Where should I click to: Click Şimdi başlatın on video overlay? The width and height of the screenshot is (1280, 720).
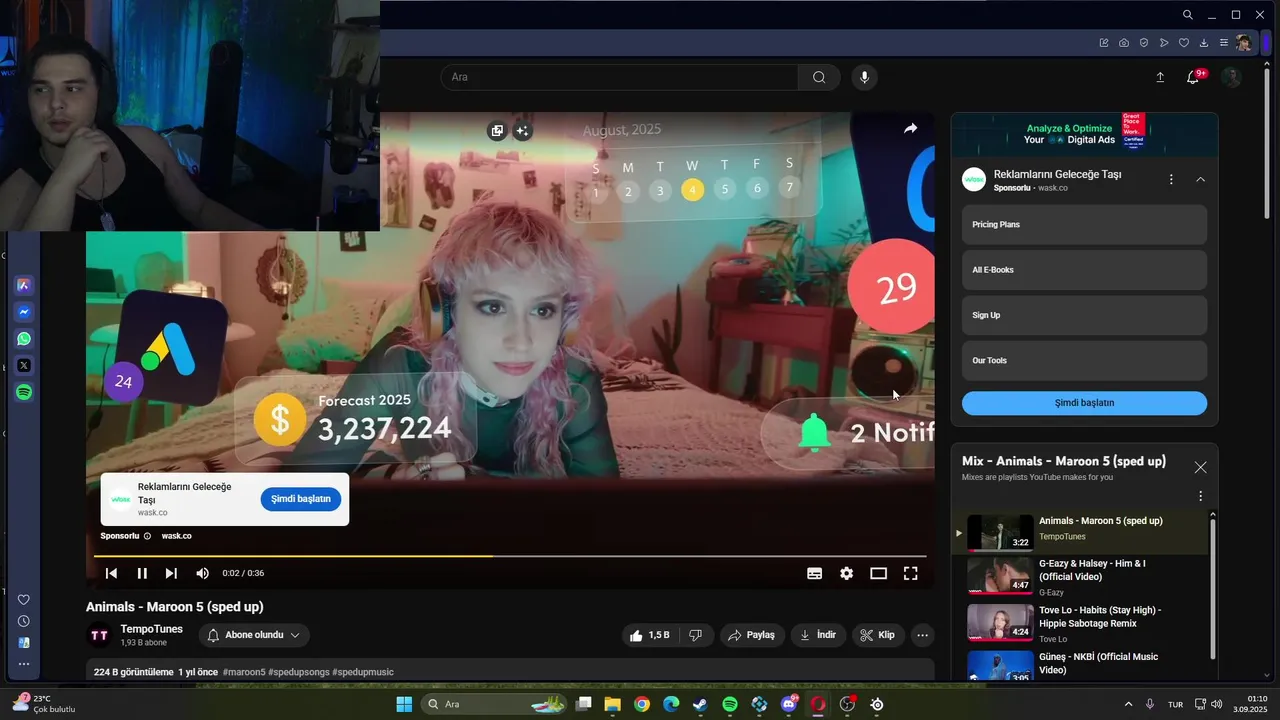(x=301, y=498)
